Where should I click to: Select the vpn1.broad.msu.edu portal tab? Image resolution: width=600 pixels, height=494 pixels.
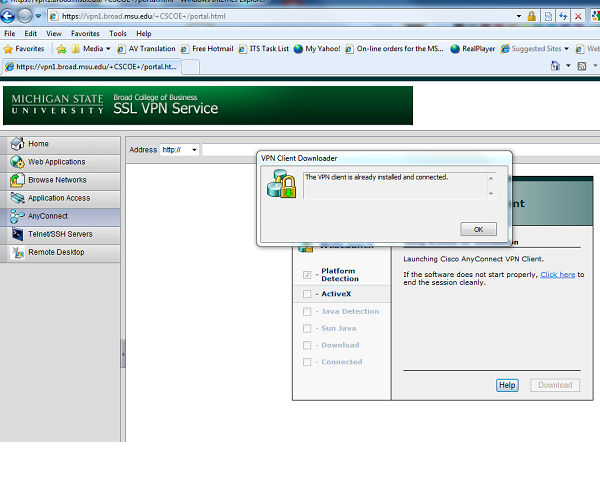(x=91, y=67)
